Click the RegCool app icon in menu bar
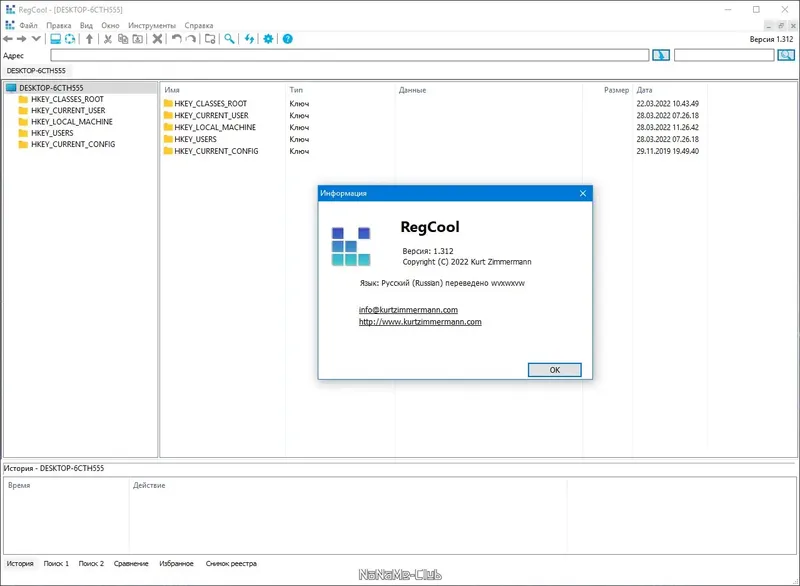 pyautogui.click(x=10, y=25)
